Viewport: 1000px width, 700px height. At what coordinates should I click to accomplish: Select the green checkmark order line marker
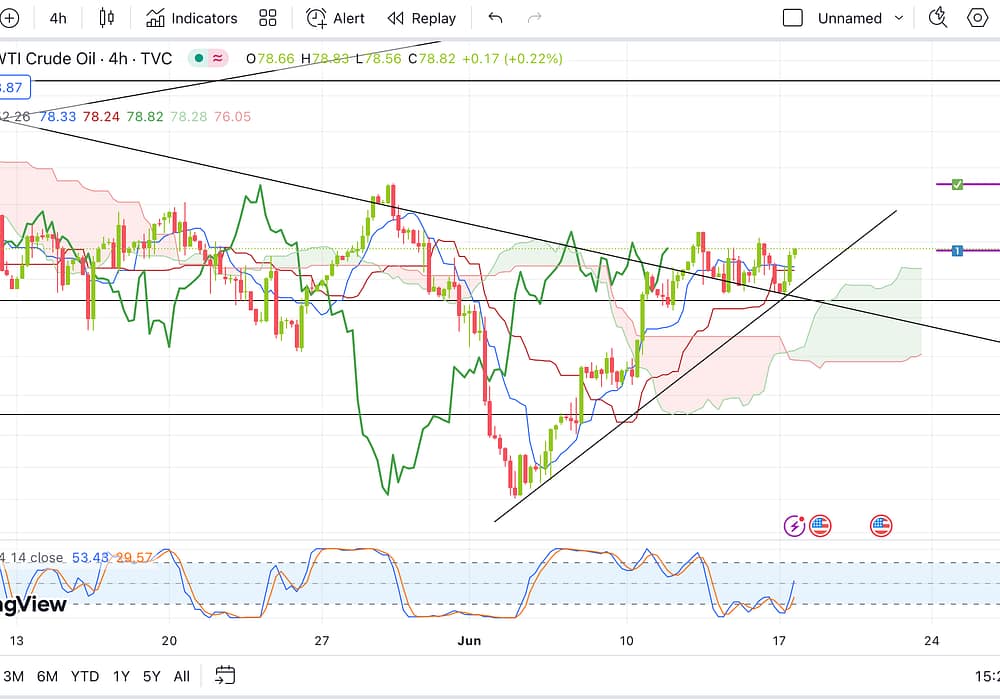click(x=957, y=184)
